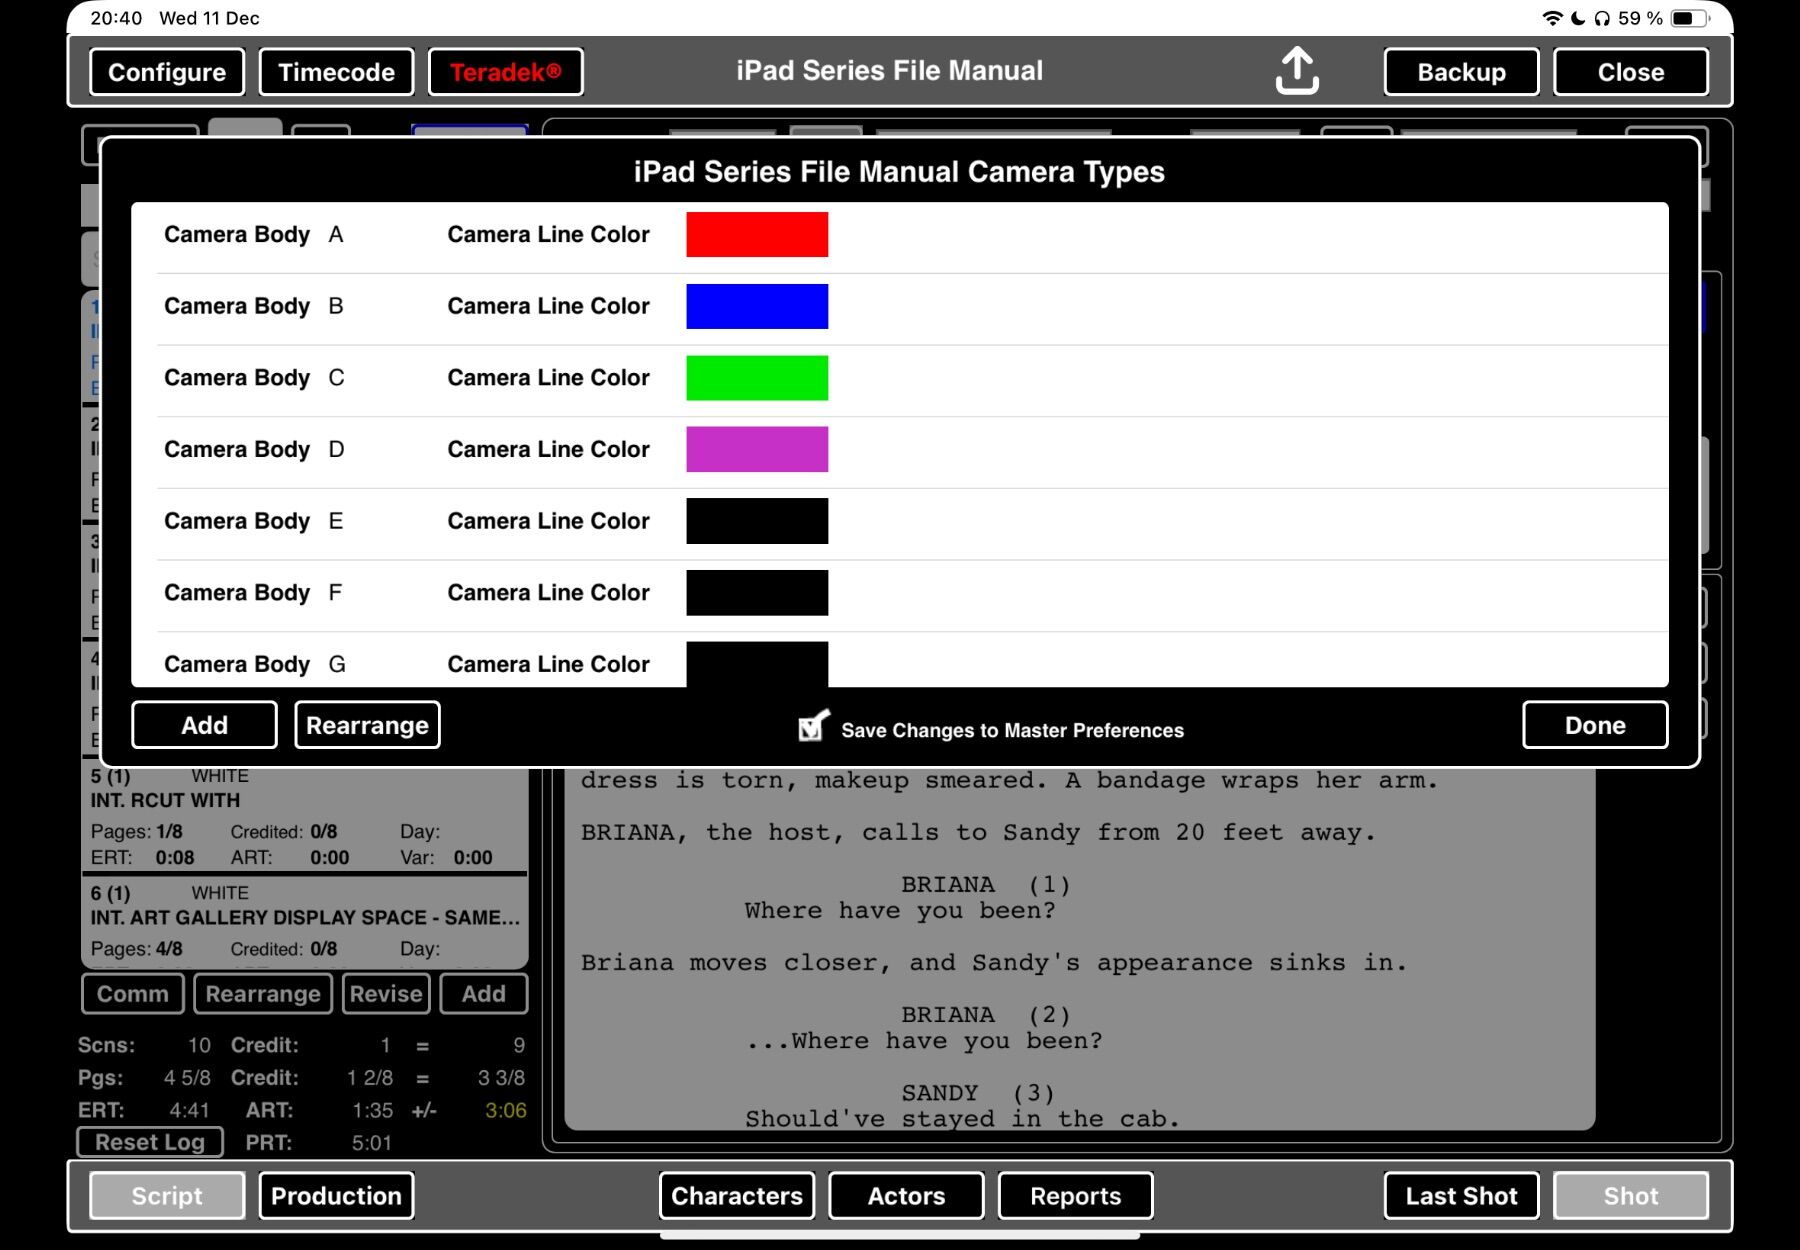Confirm camera types with Done
The width and height of the screenshot is (1800, 1250).
pos(1595,725)
